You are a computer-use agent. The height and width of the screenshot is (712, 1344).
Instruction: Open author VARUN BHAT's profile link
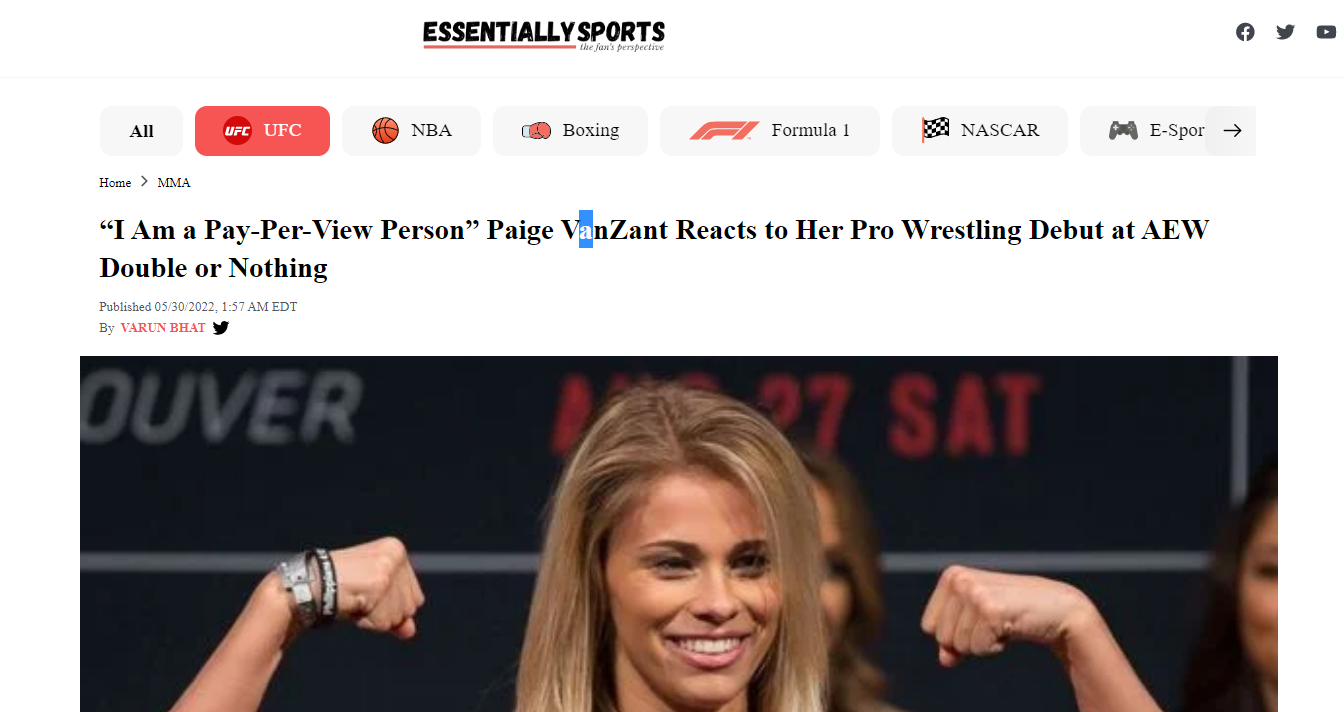click(x=163, y=328)
